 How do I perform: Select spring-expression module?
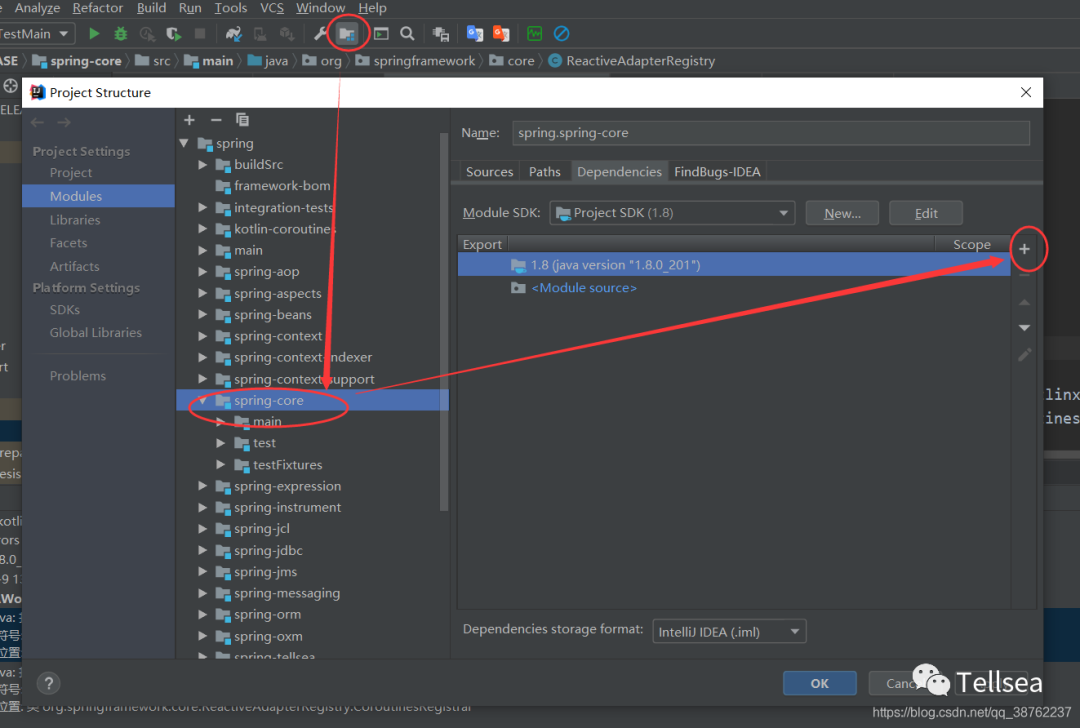[287, 486]
